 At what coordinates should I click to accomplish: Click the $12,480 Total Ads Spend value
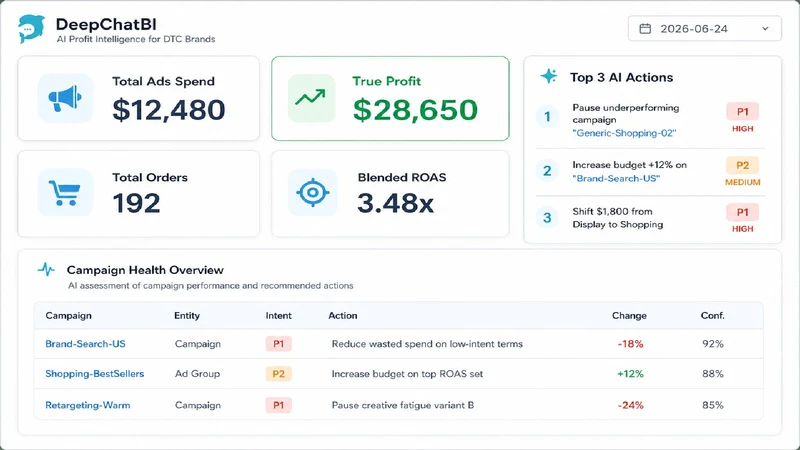point(169,110)
